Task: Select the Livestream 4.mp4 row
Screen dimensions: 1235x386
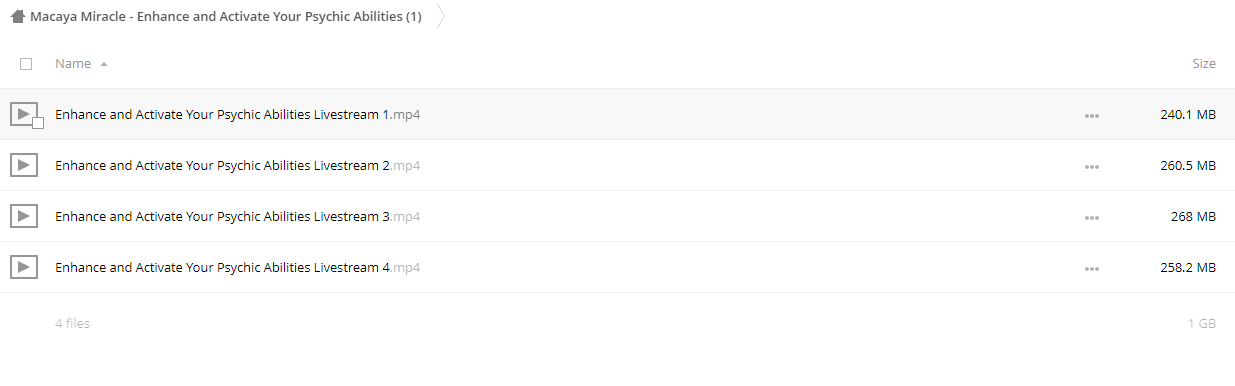Action: click(x=617, y=267)
